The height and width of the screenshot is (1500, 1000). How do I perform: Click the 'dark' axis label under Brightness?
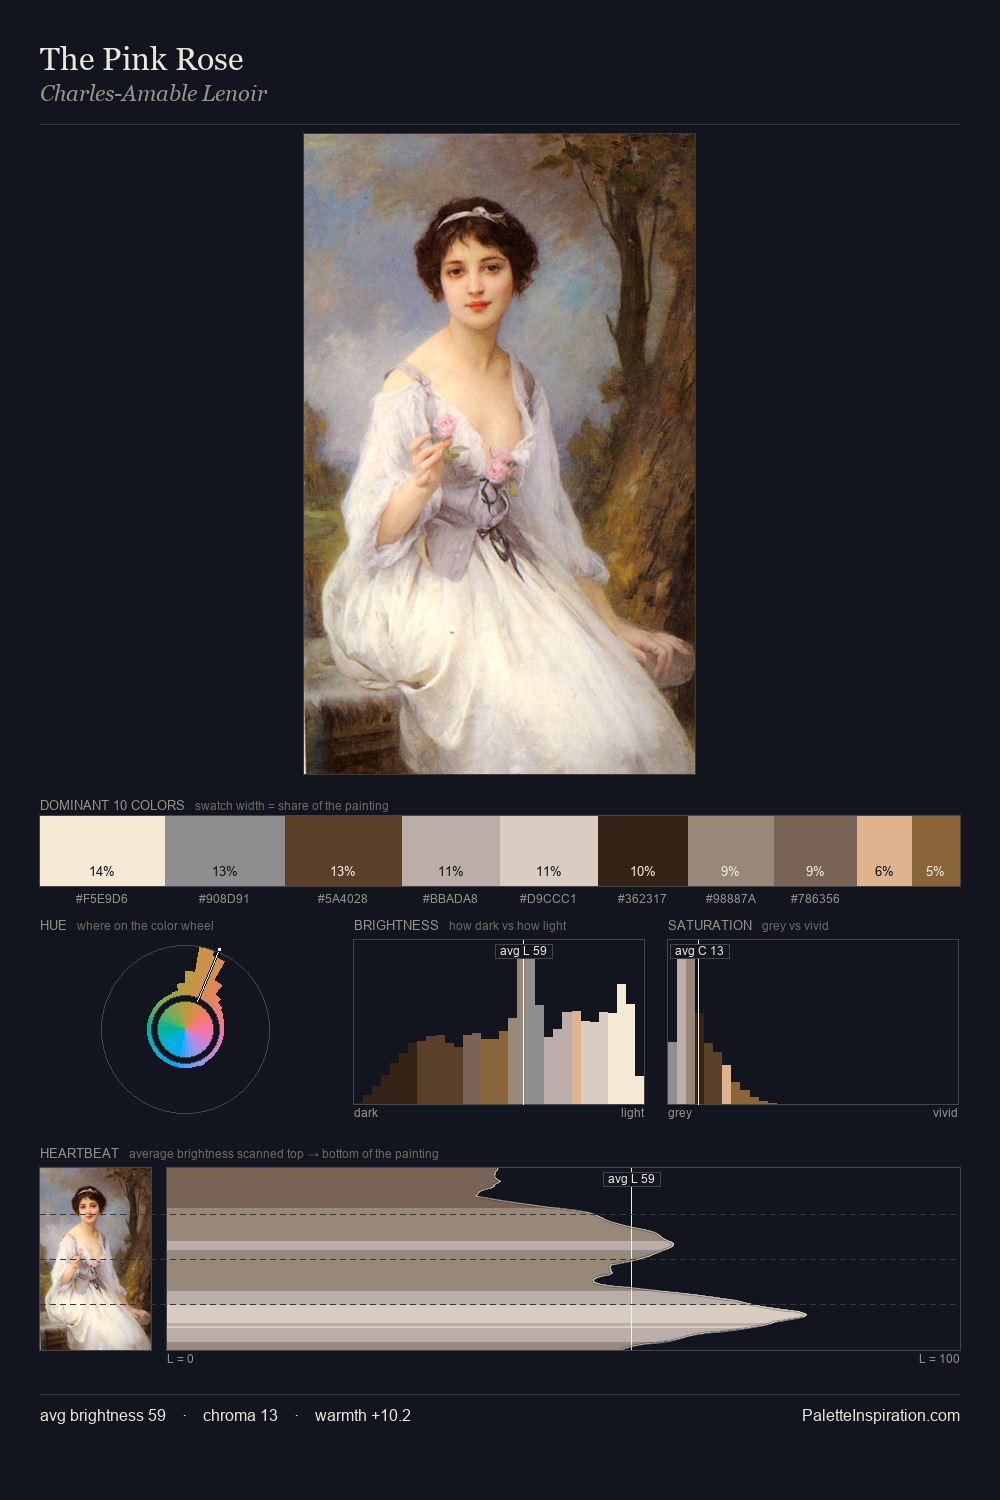(x=366, y=1113)
